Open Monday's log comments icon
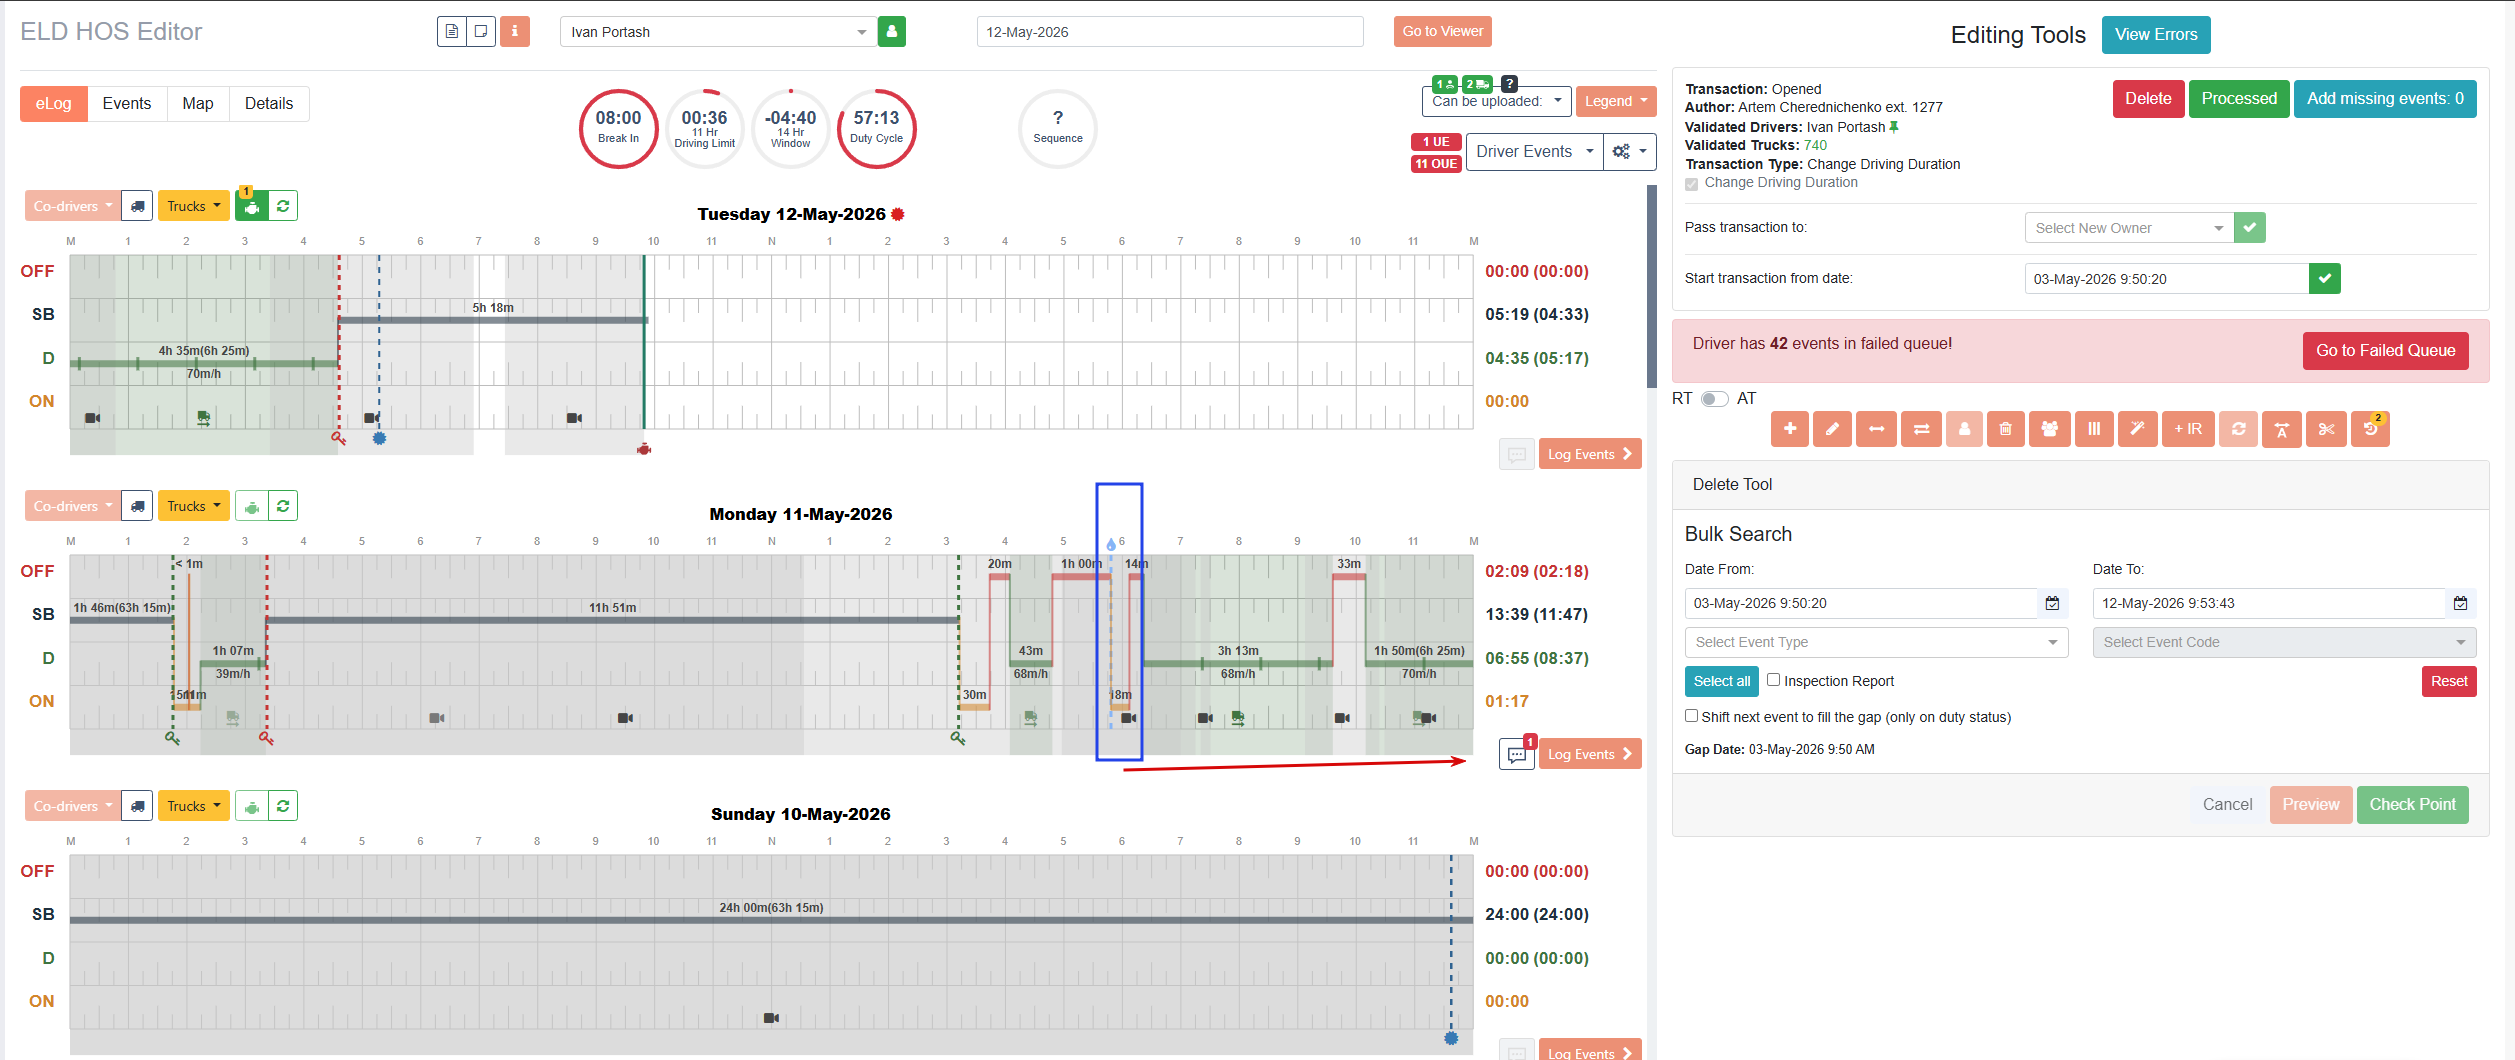This screenshot has height=1060, width=2515. [1517, 755]
